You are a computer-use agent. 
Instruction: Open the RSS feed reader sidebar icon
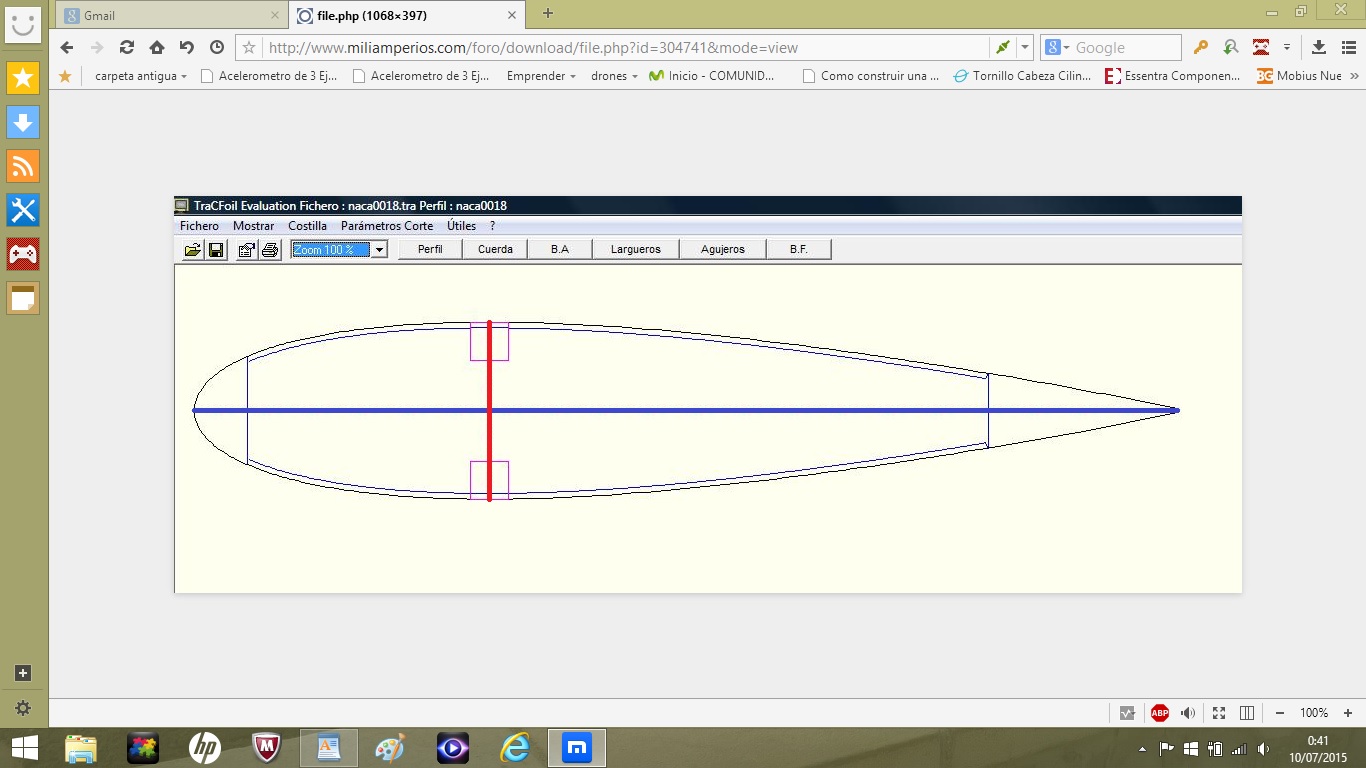[24, 165]
